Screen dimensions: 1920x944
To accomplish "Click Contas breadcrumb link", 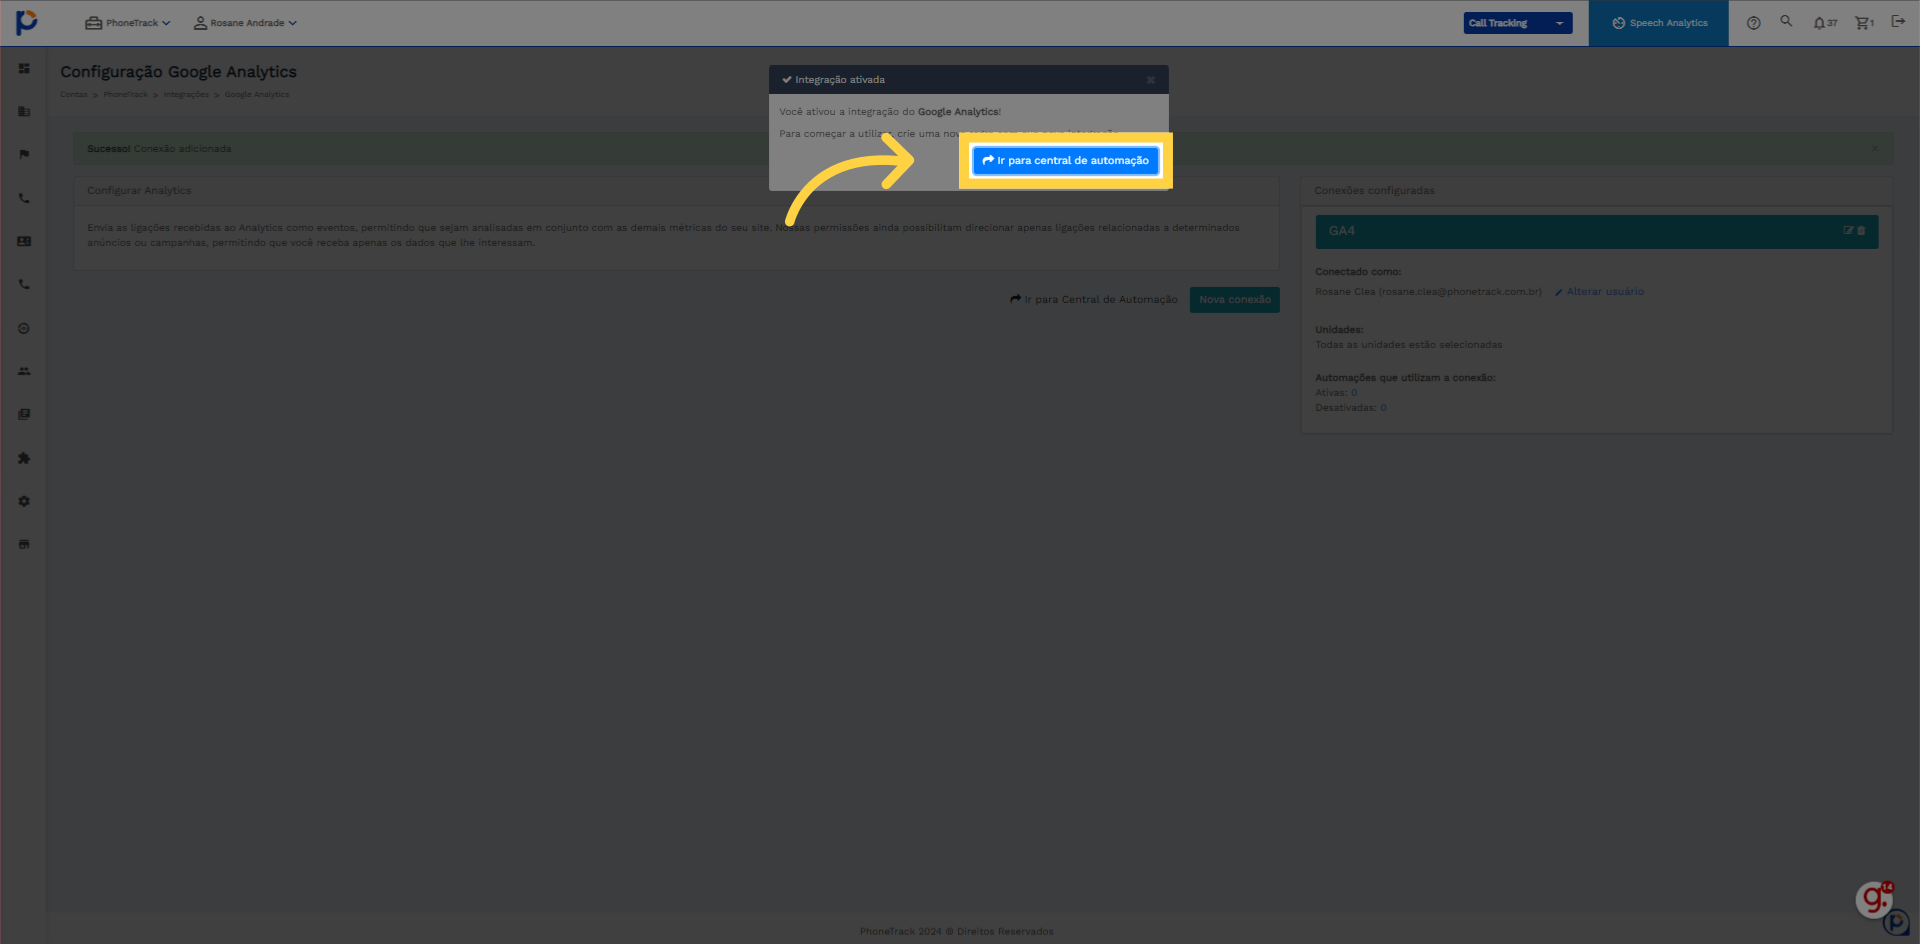I will click(x=73, y=95).
